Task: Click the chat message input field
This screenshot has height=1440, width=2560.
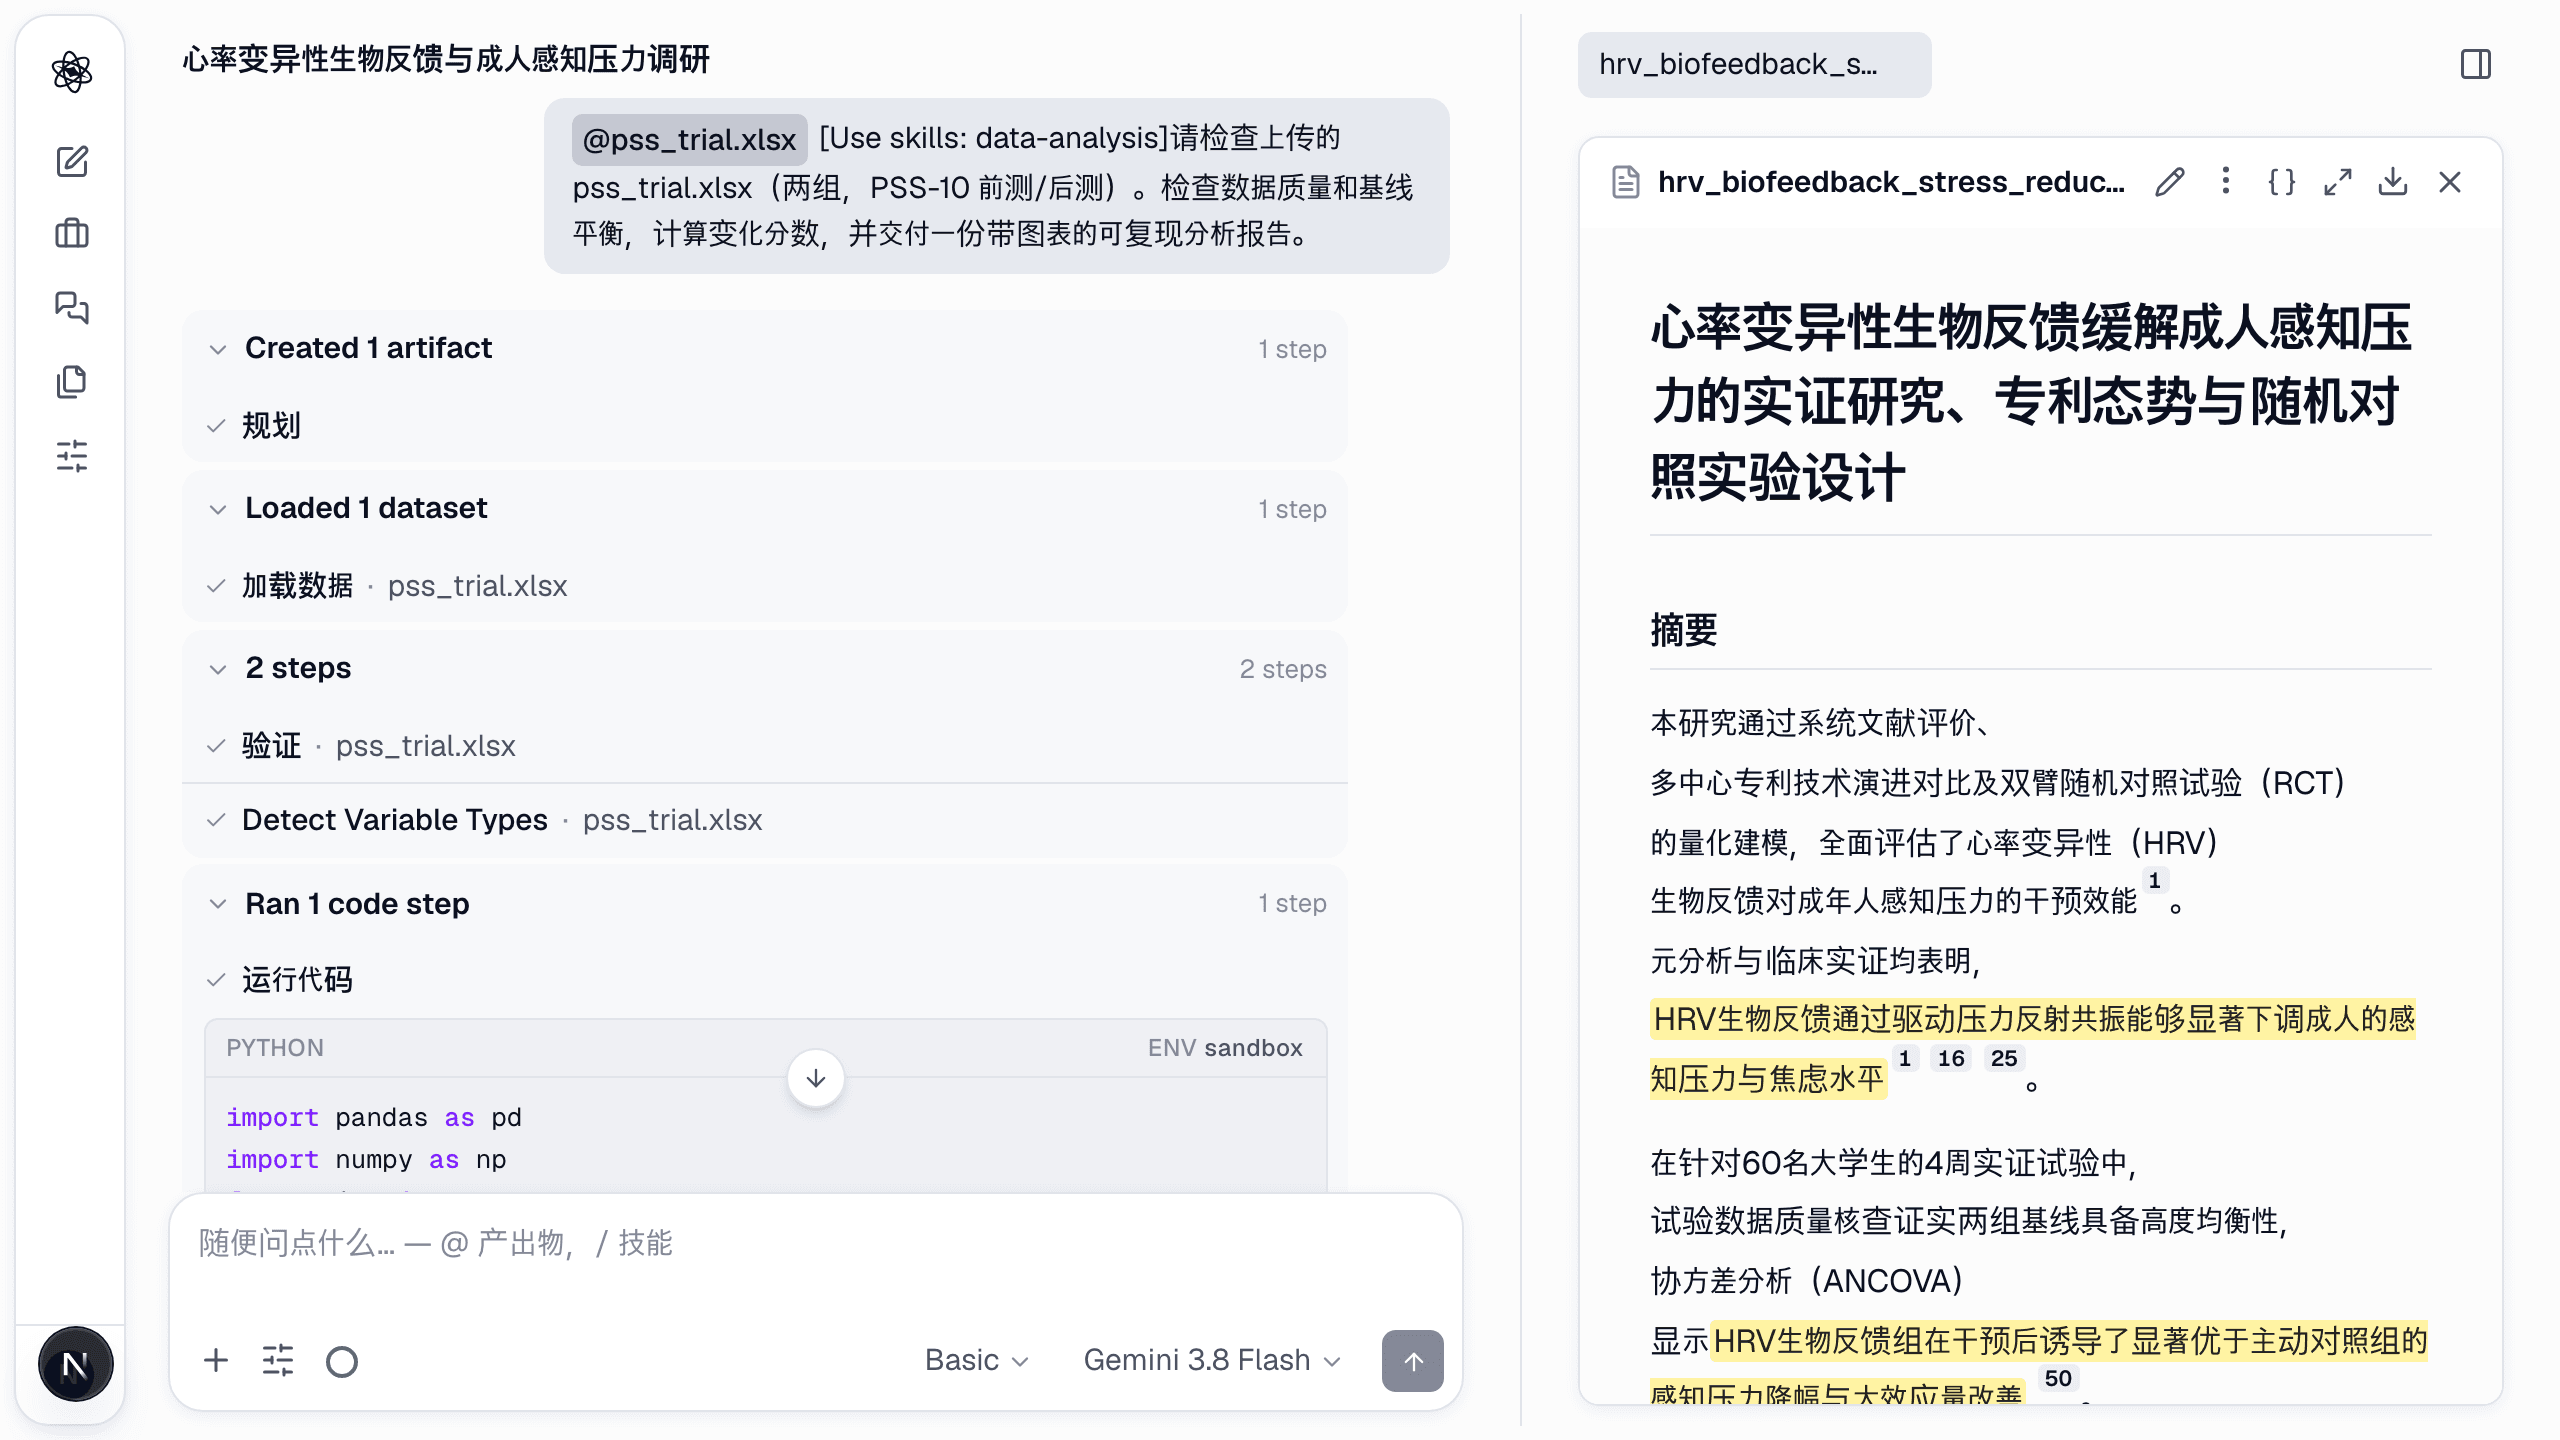Action: pos(815,1245)
